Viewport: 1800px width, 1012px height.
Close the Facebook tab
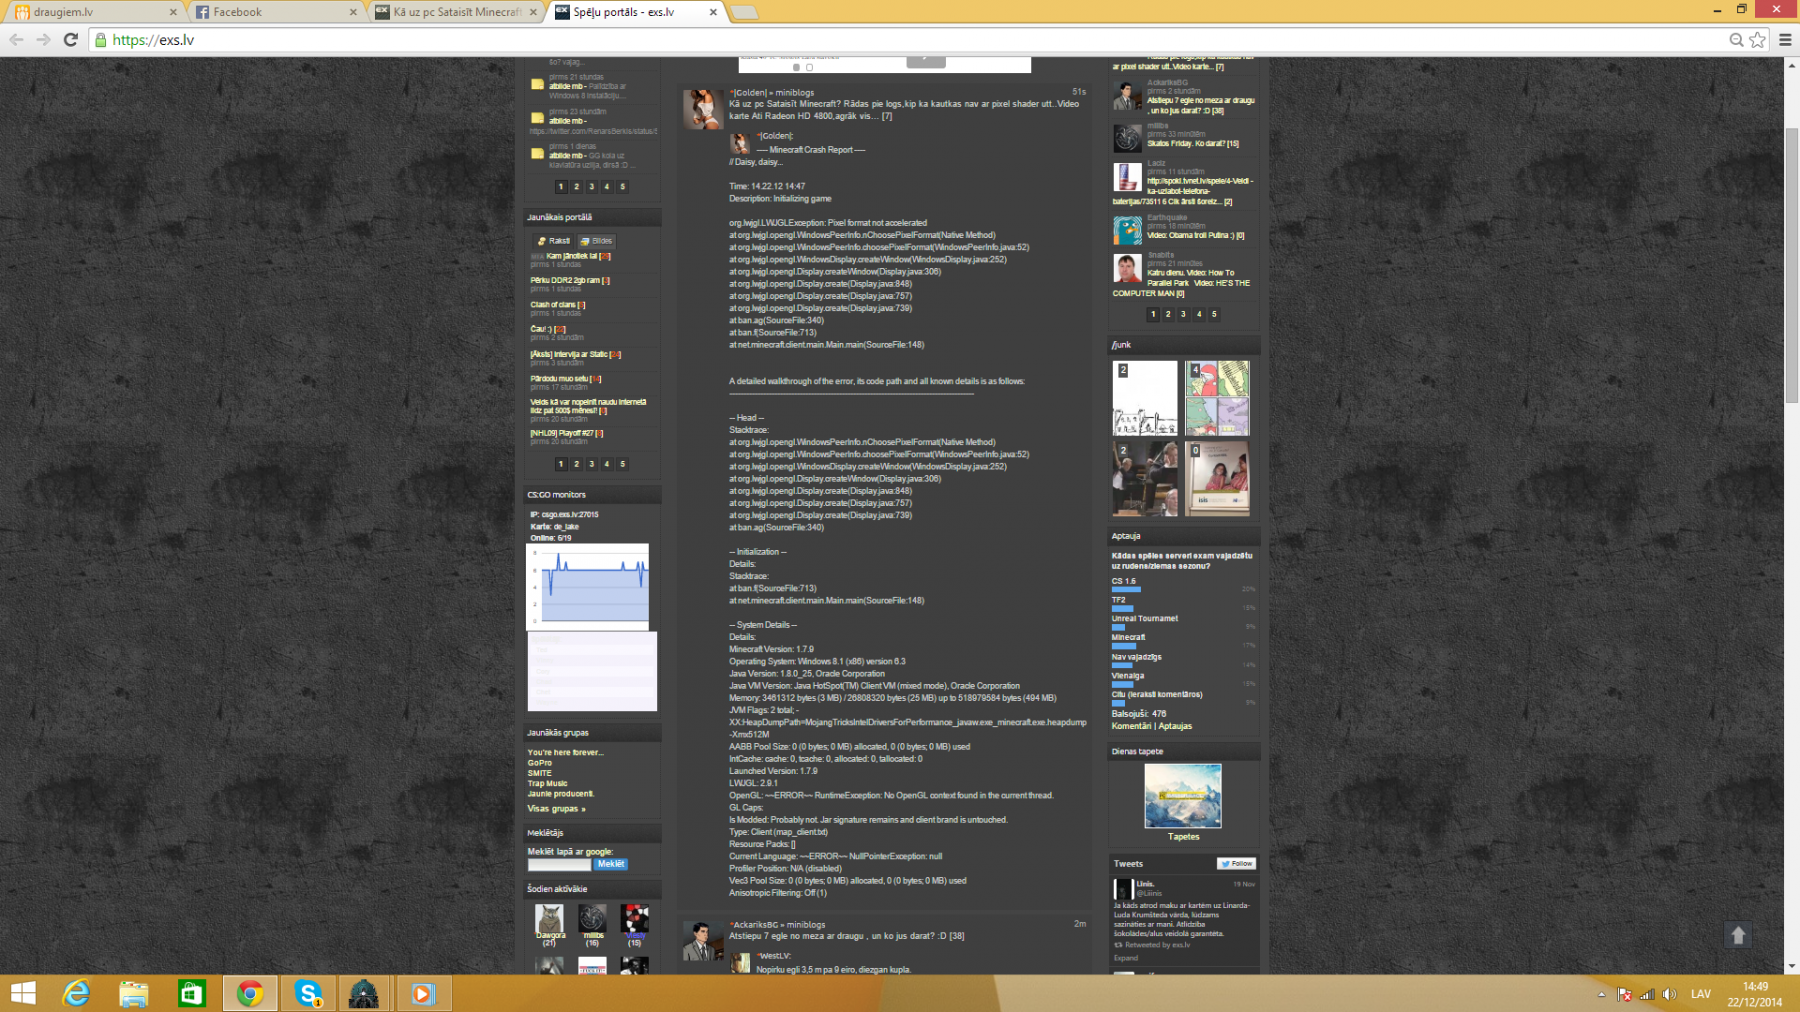click(x=353, y=12)
